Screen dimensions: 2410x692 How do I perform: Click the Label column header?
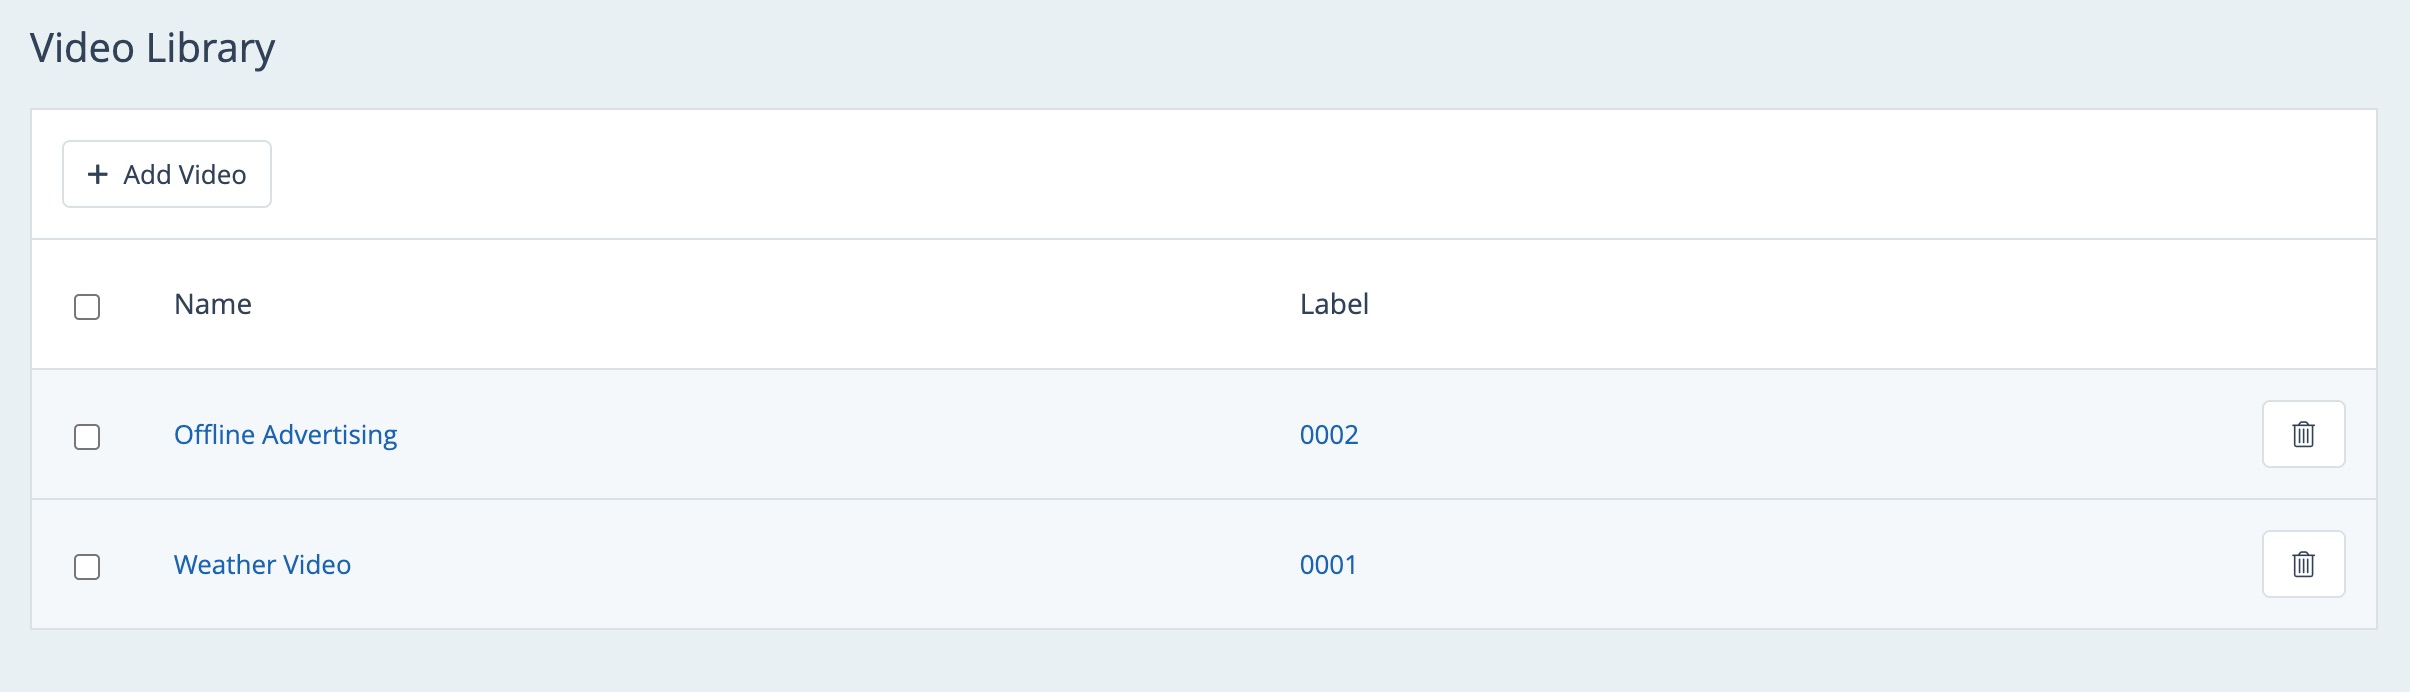pyautogui.click(x=1334, y=304)
